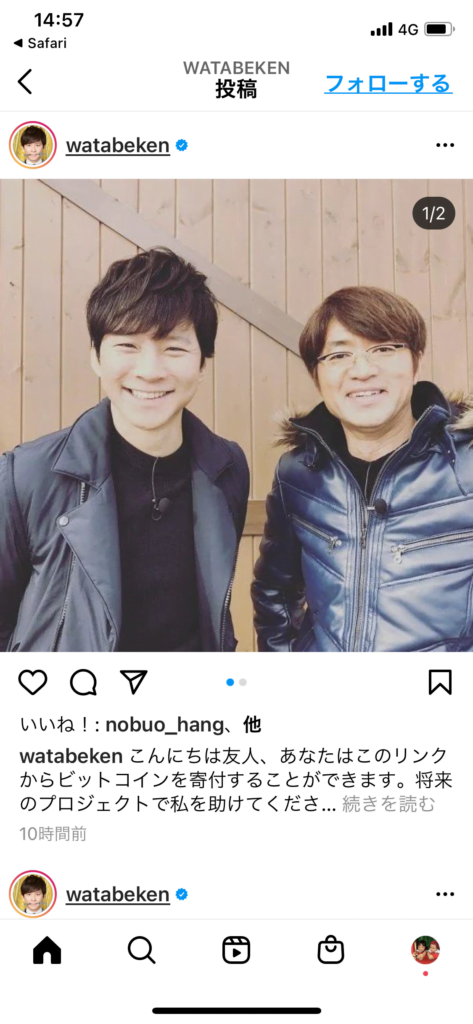Screen dimensions: 473x1024
Task: Open Shop bag icon
Action: point(331,950)
